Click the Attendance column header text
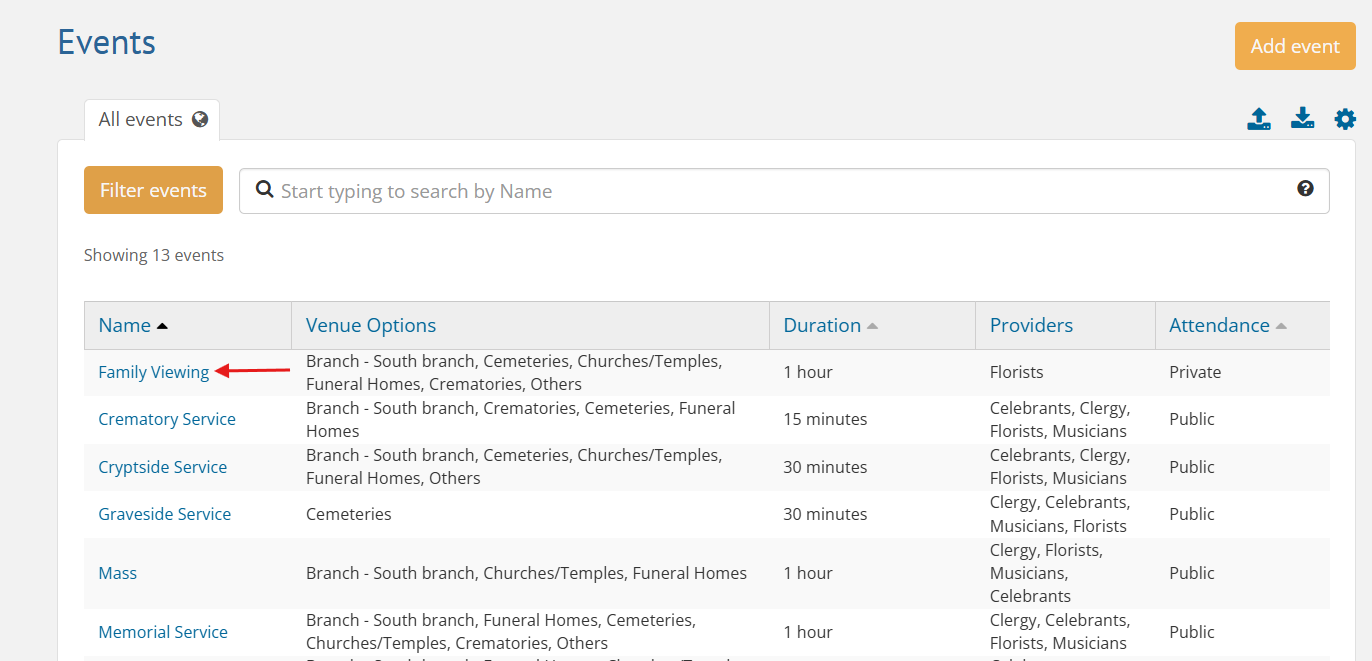This screenshot has height=661, width=1372. (1219, 325)
